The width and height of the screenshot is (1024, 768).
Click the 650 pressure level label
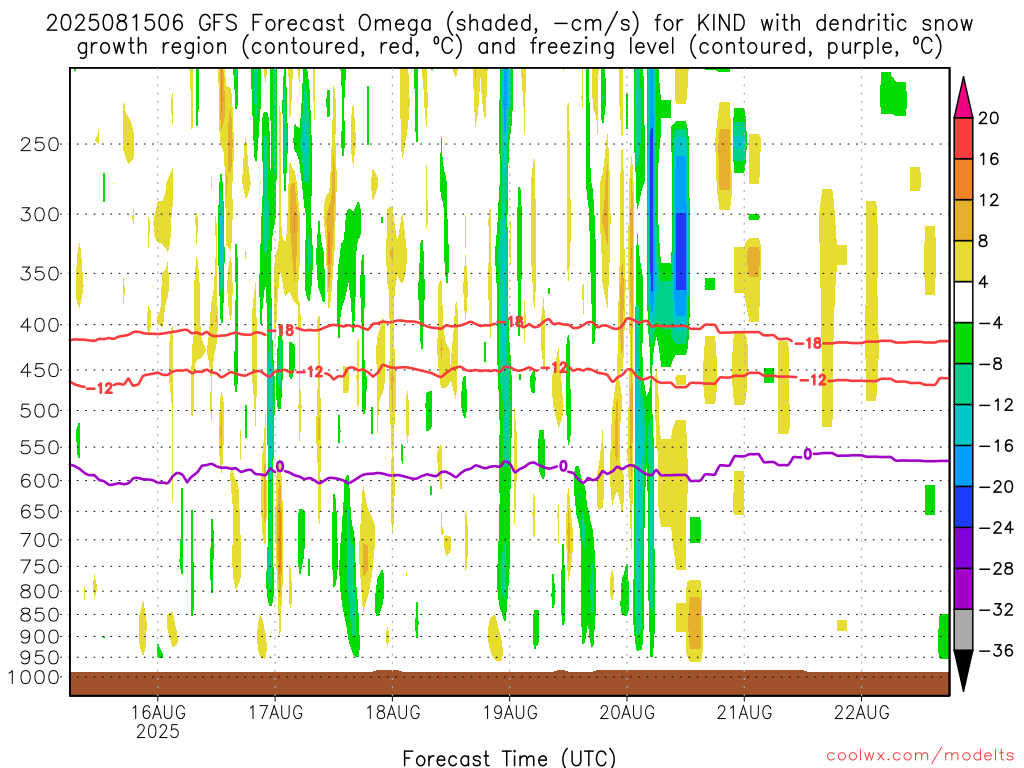[x=40, y=511]
